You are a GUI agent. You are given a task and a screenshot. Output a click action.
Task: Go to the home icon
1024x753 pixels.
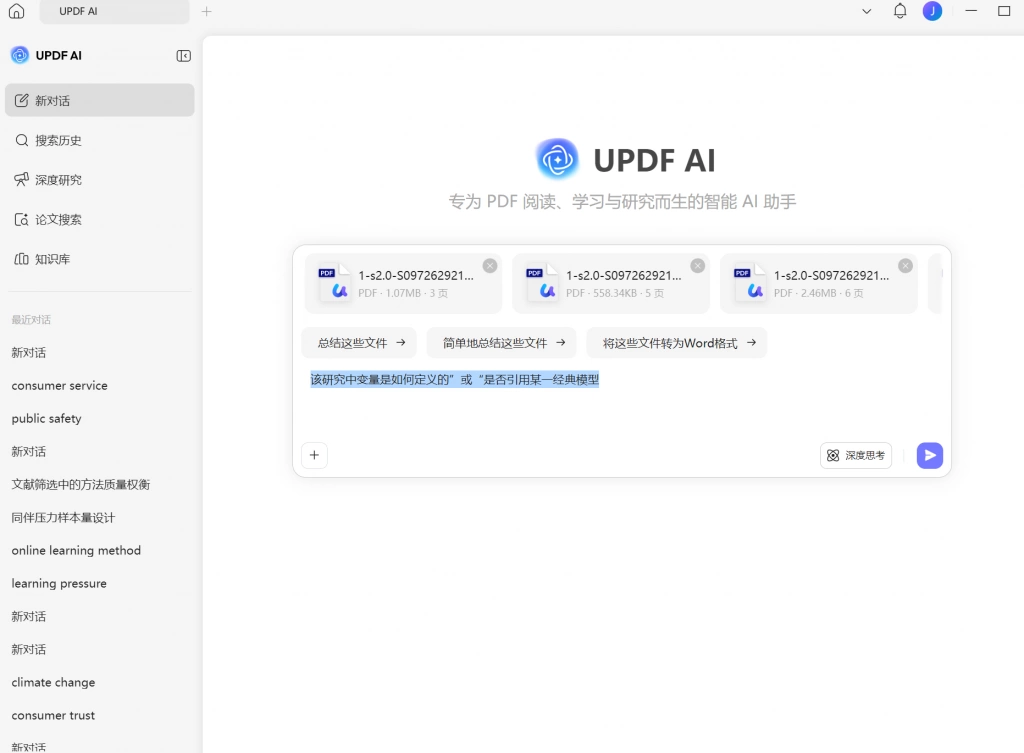[16, 11]
